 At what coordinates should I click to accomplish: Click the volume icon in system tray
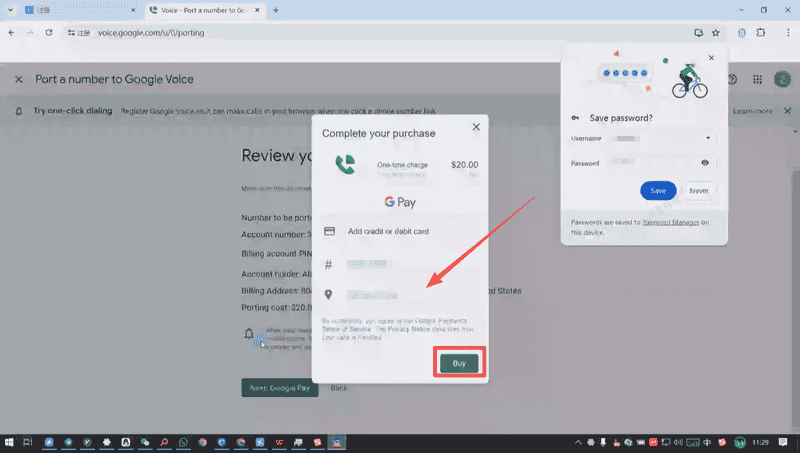coord(678,442)
